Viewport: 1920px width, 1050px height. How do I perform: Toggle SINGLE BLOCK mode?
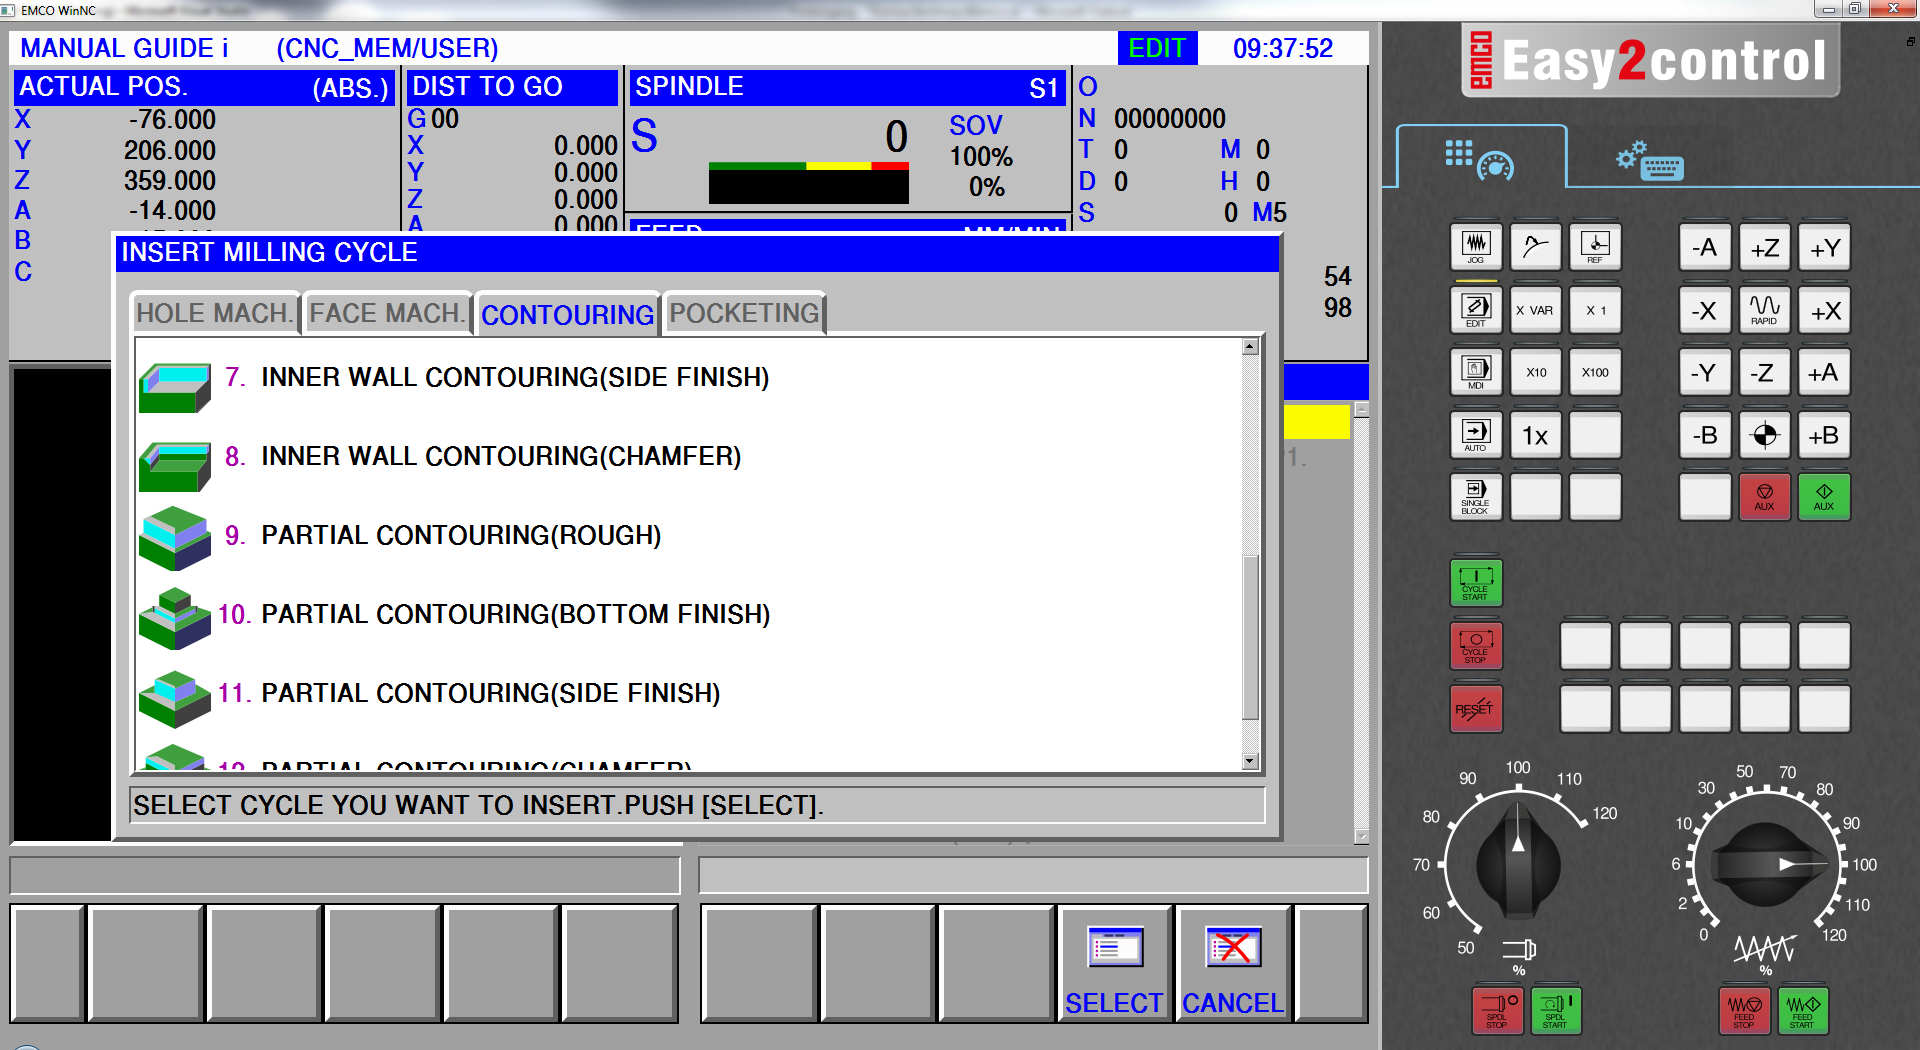[x=1476, y=497]
